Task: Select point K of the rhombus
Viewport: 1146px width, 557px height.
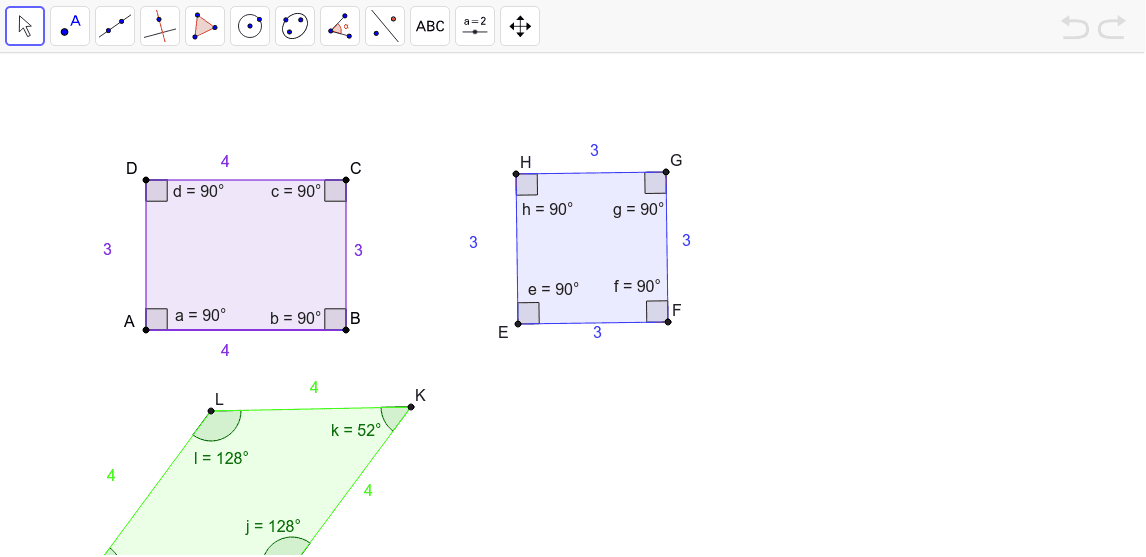Action: pos(411,407)
